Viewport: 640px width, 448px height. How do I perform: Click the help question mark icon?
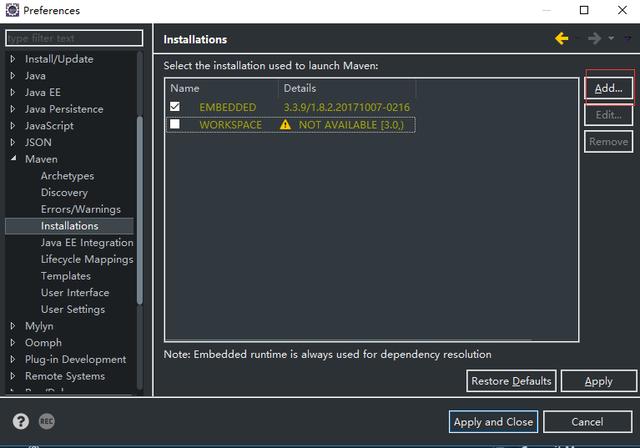20,421
